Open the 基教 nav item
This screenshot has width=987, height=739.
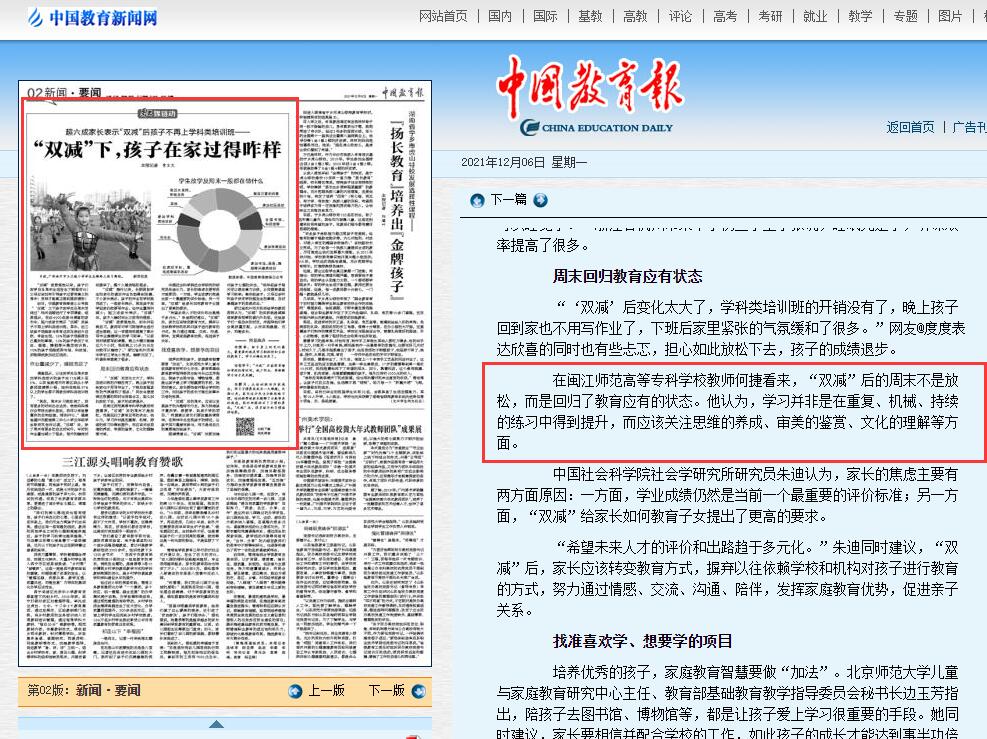pos(590,16)
